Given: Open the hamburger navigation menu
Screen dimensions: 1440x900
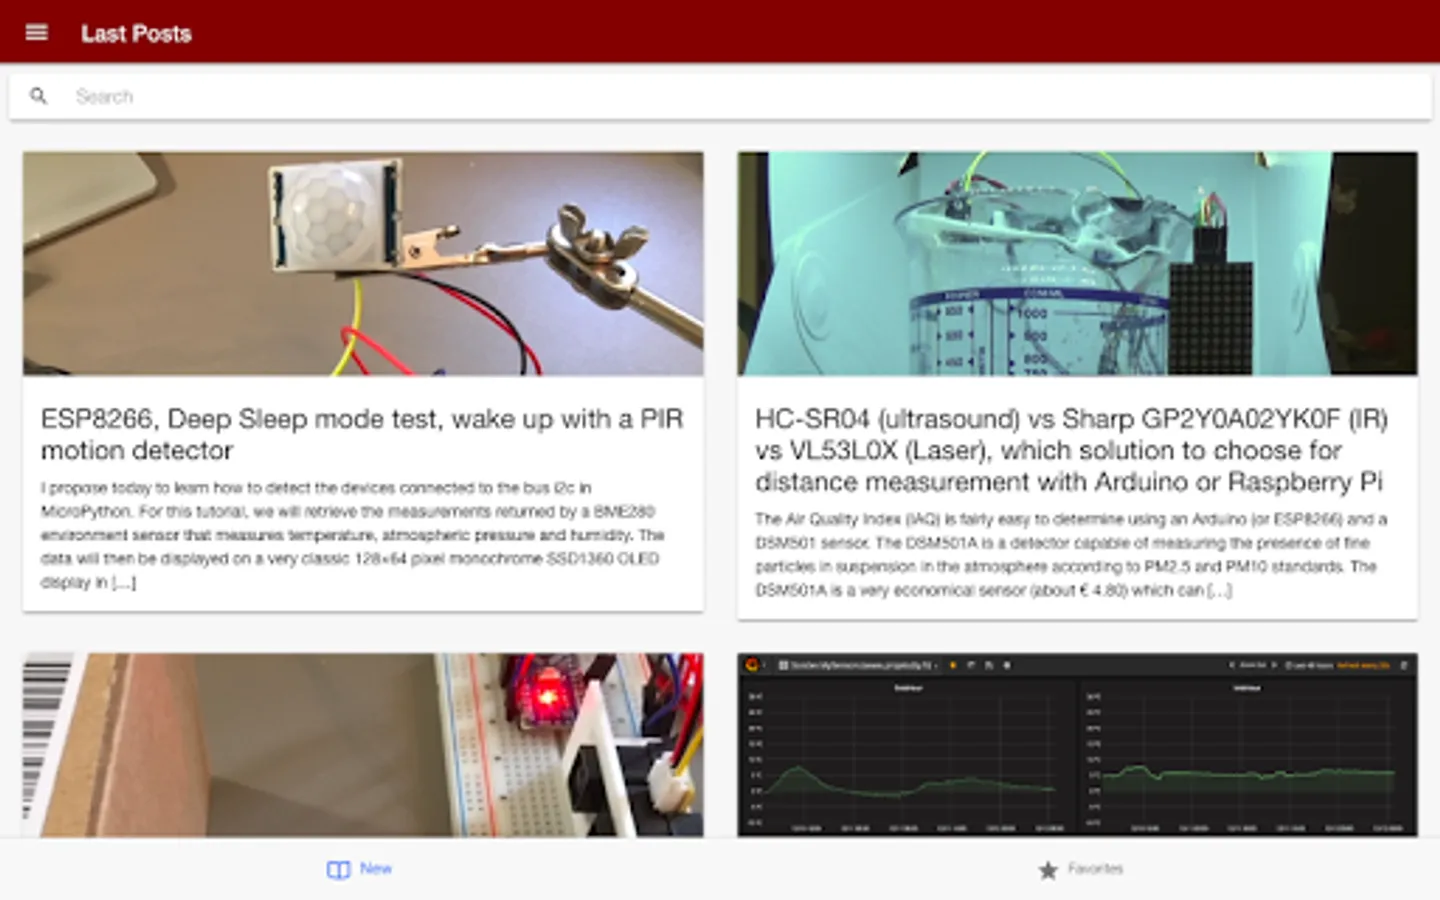Looking at the screenshot, I should pos(37,32).
